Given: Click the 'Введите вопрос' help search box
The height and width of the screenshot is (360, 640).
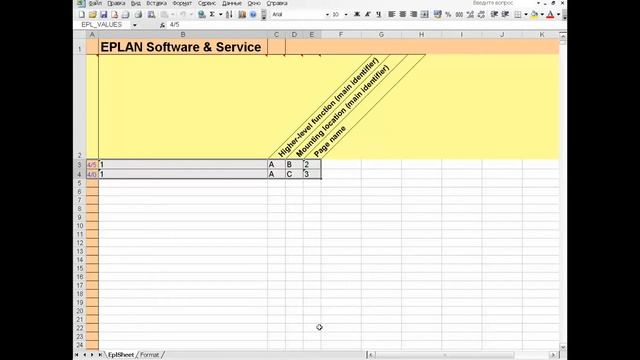Looking at the screenshot, I should click(502, 3).
